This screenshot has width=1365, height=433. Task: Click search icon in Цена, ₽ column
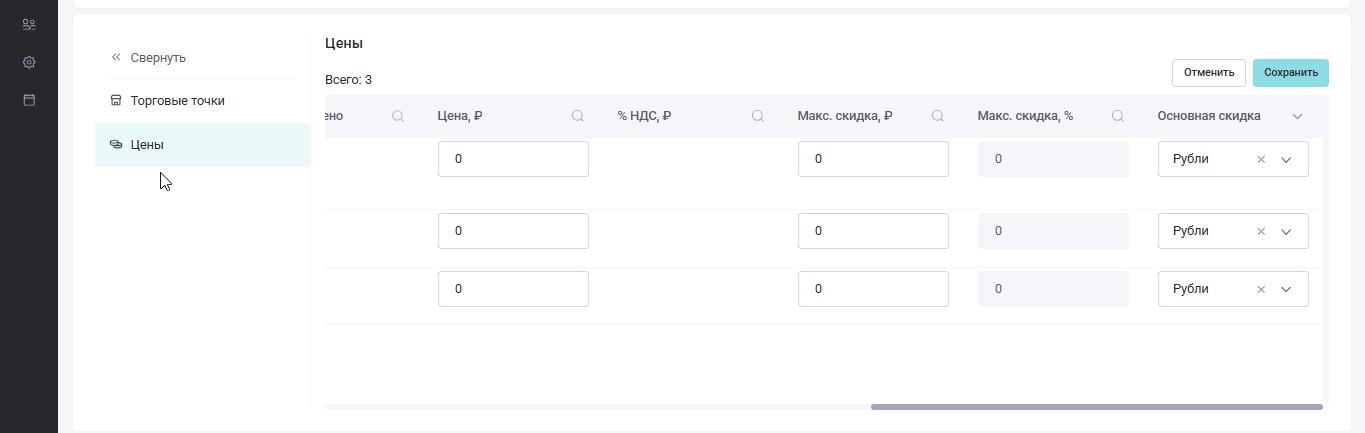pos(578,116)
